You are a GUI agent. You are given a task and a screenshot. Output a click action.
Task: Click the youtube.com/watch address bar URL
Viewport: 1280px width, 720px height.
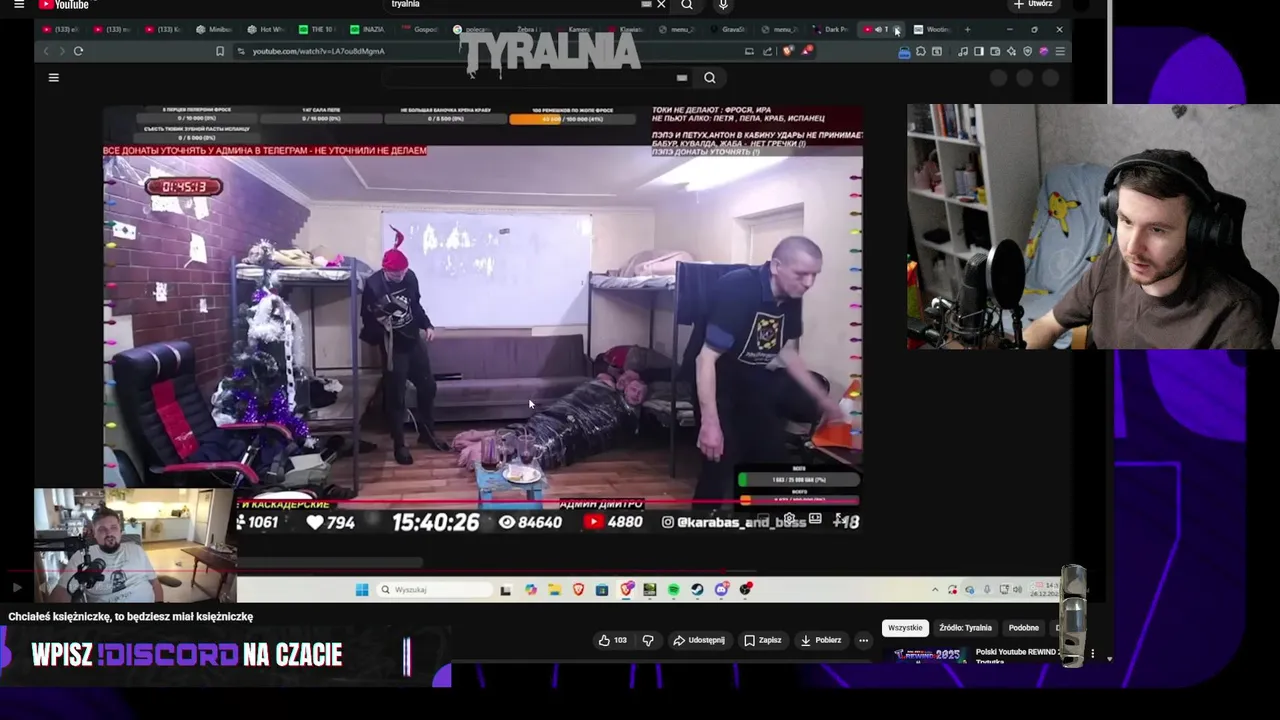[318, 51]
